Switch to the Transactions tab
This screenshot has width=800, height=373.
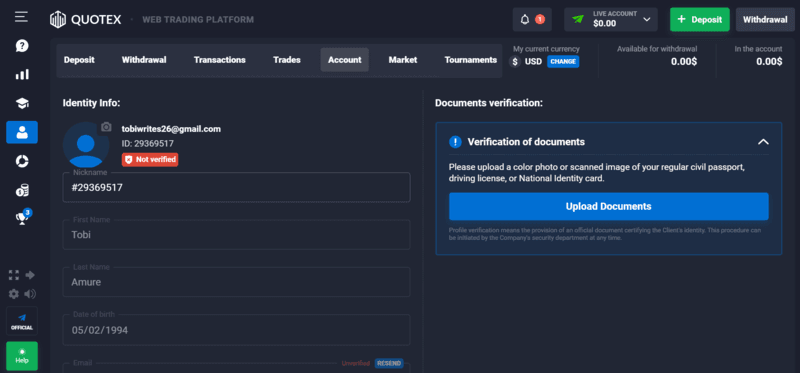coord(219,60)
